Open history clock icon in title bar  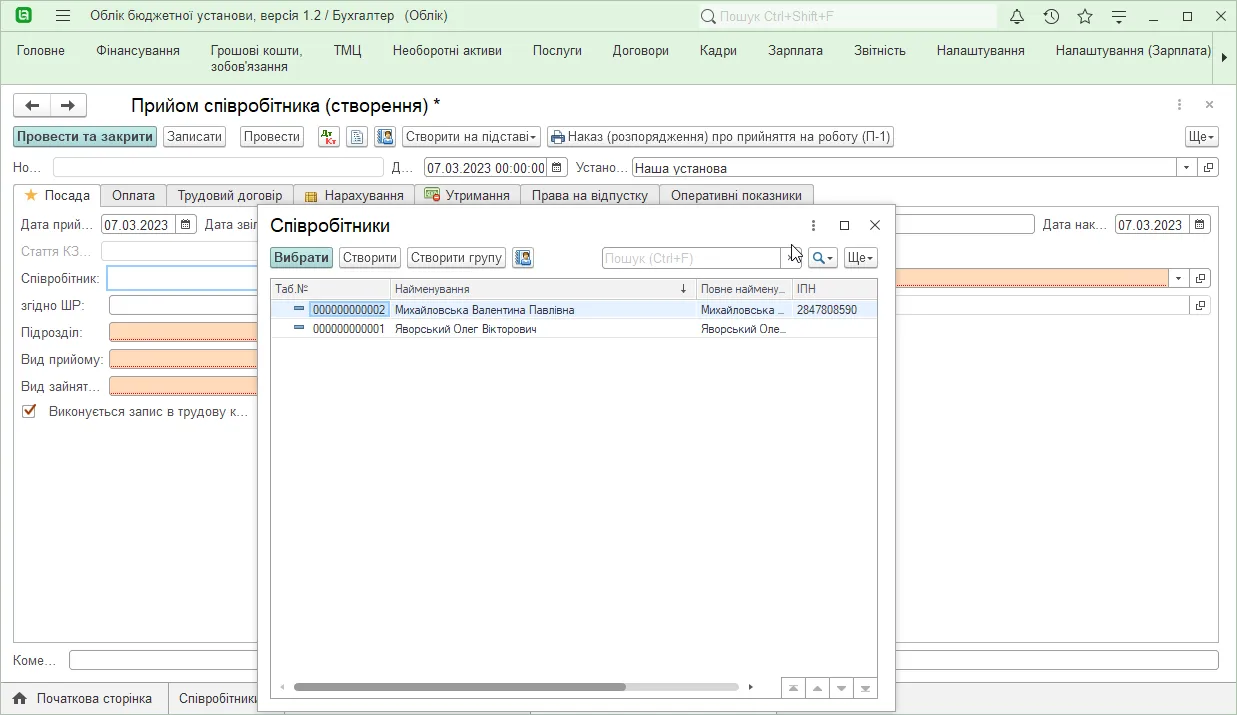pos(1051,16)
